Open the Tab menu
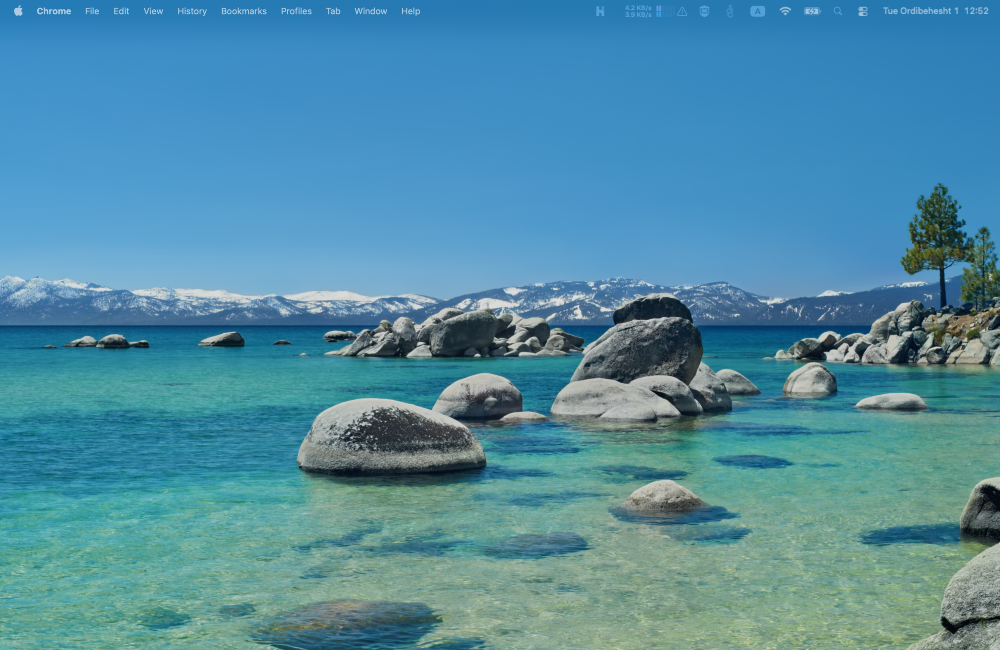 click(333, 11)
